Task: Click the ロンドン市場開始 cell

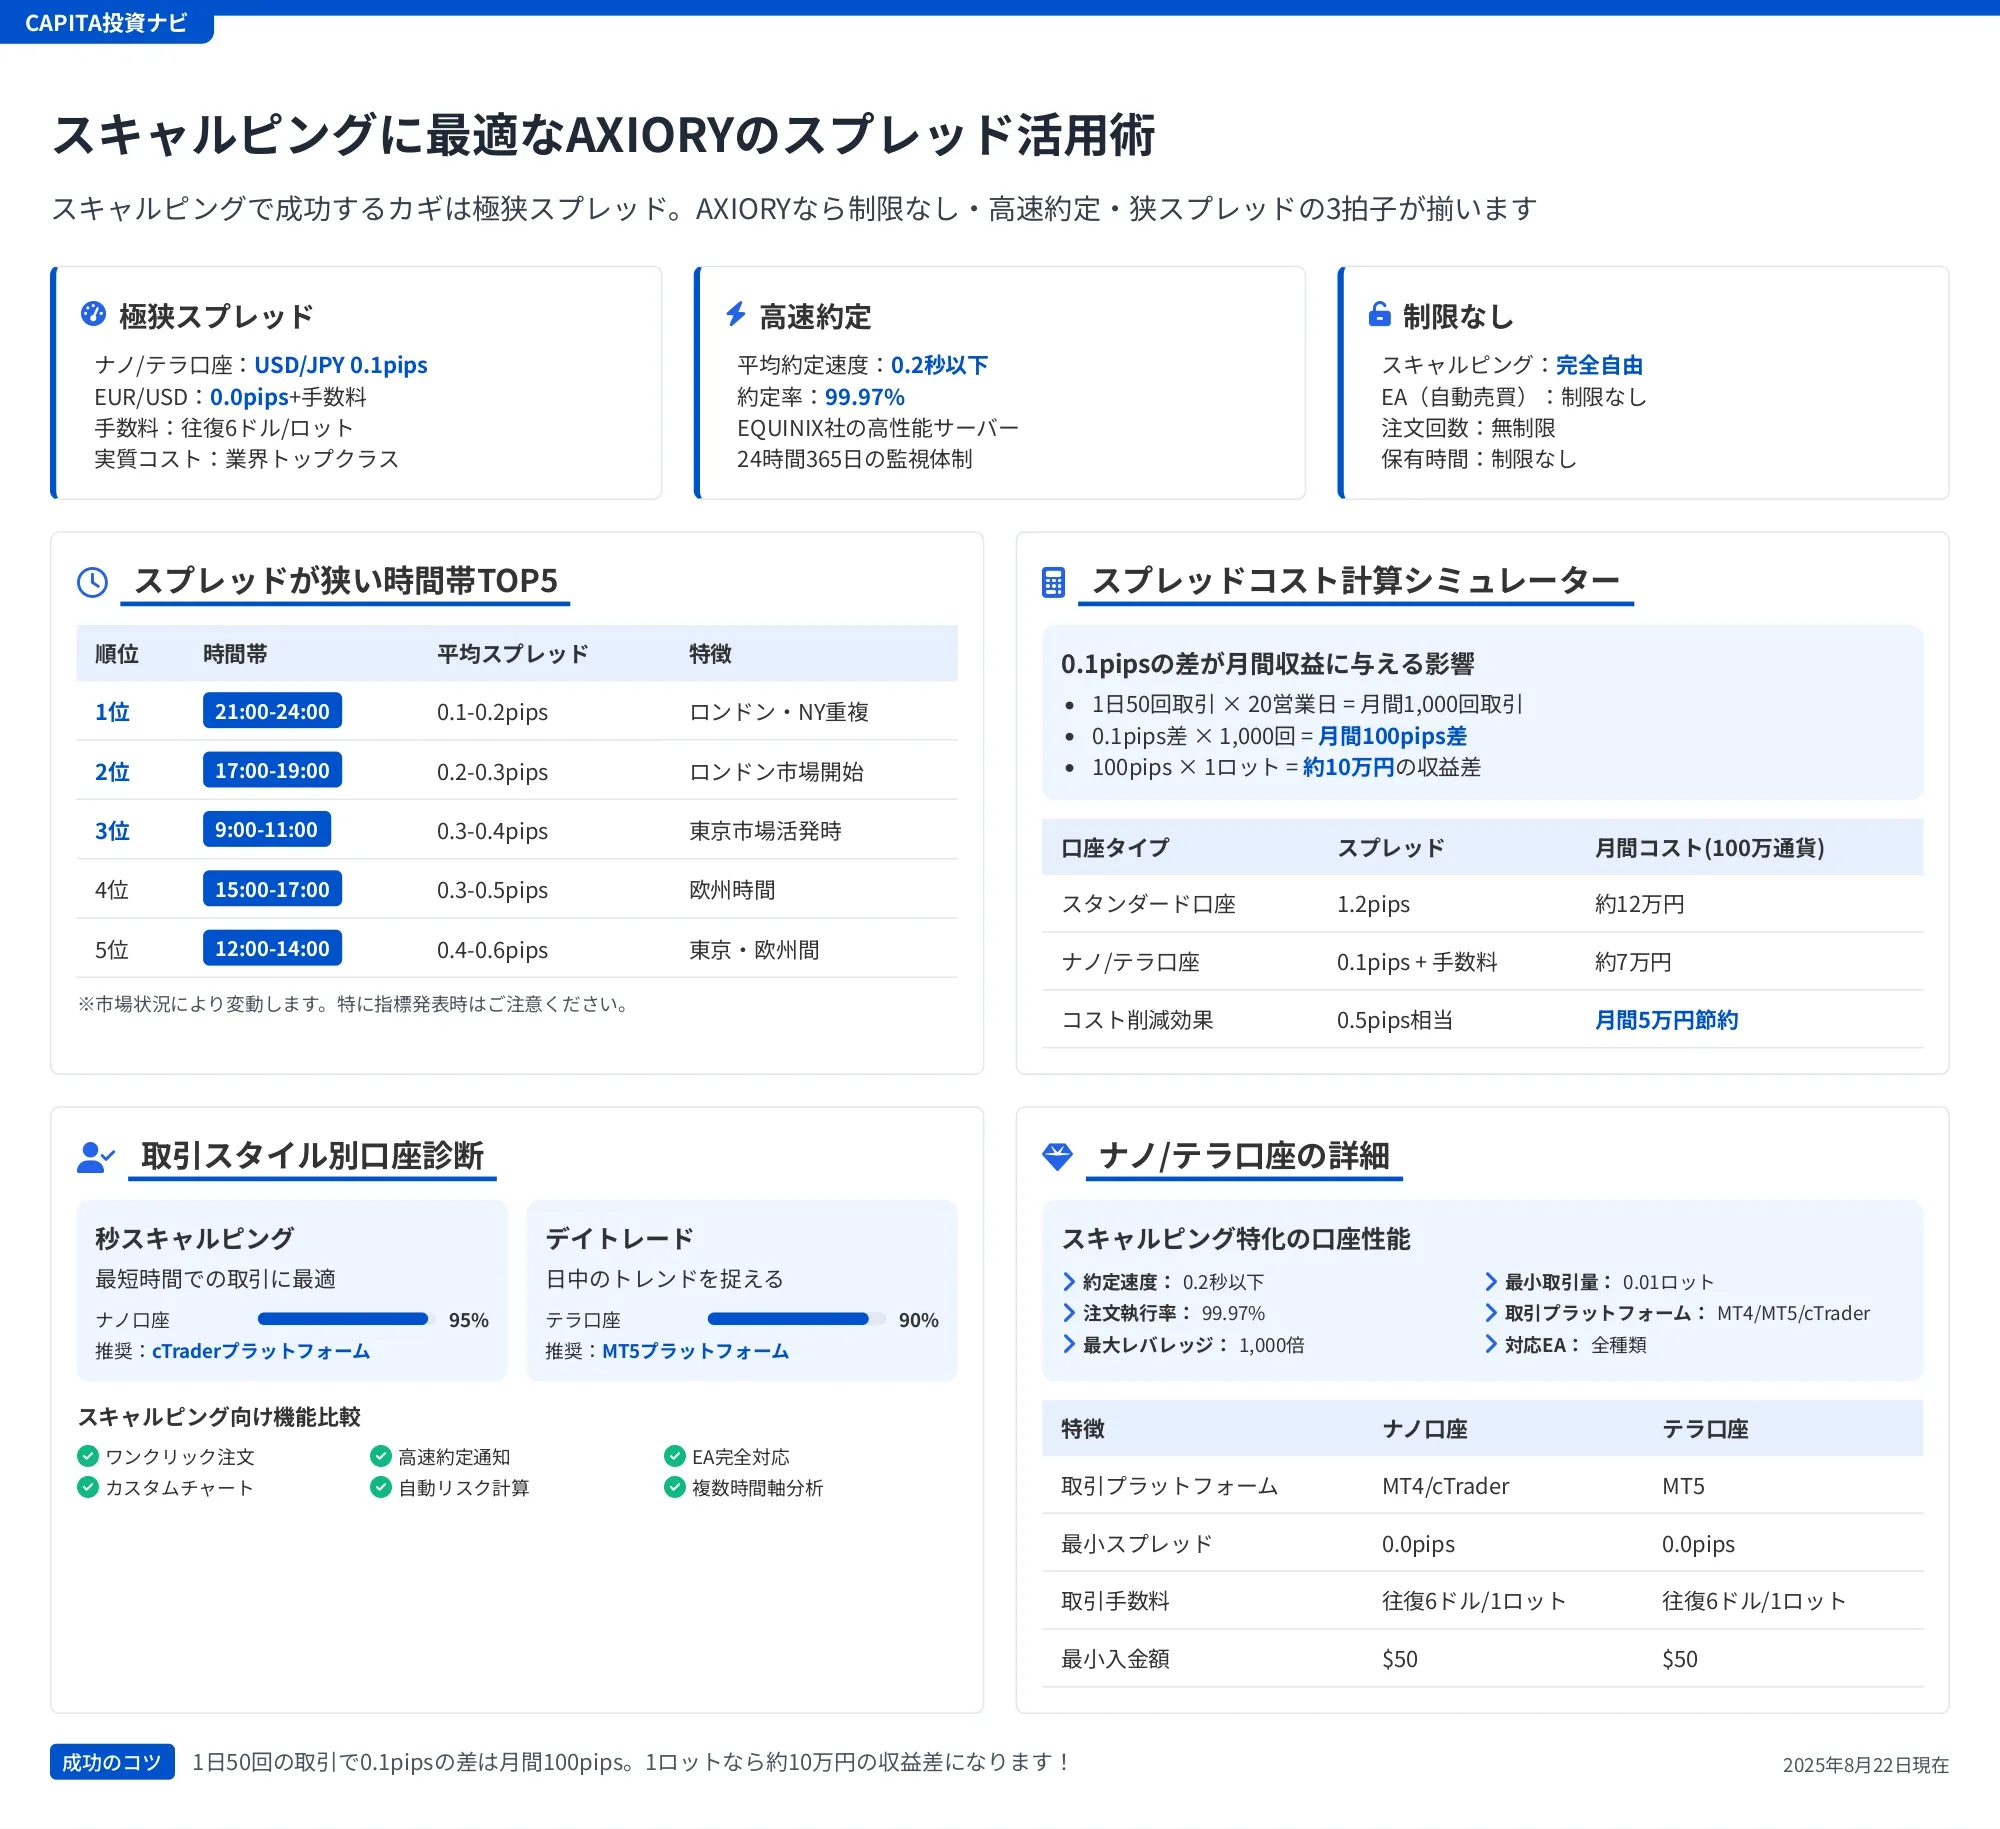Action: click(777, 772)
